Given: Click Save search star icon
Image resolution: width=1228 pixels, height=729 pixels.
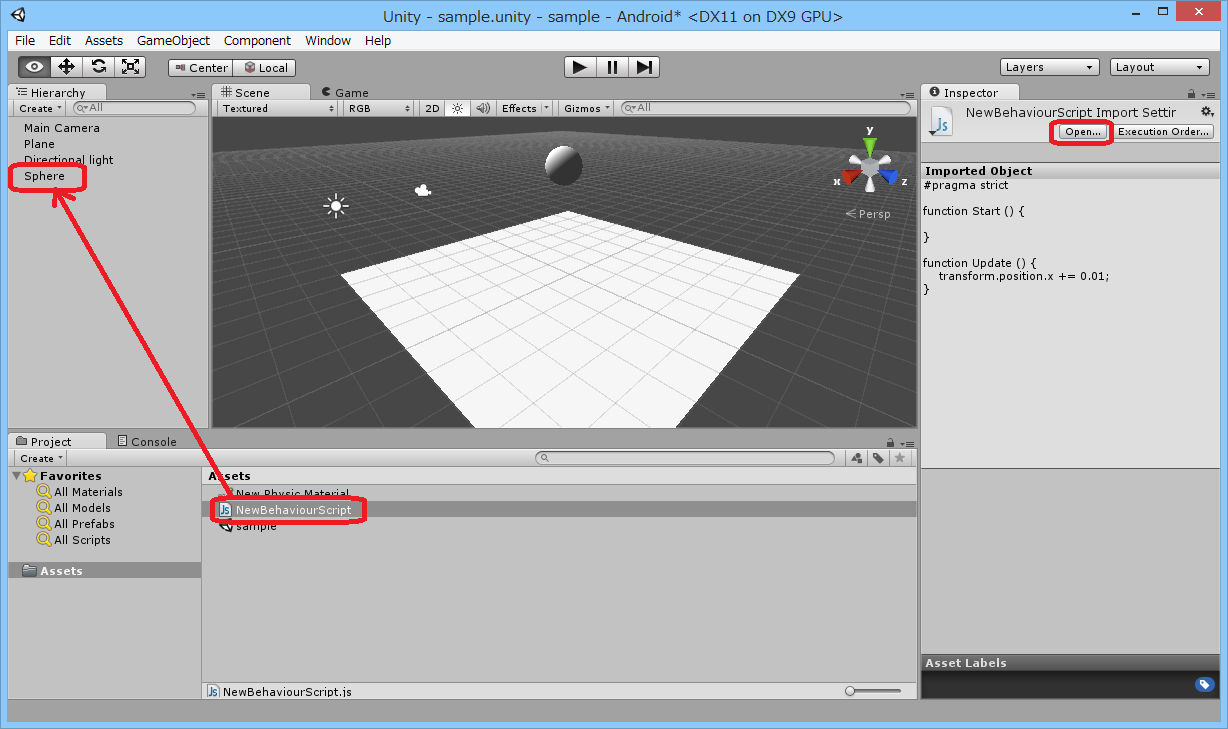Looking at the screenshot, I should pyautogui.click(x=899, y=458).
